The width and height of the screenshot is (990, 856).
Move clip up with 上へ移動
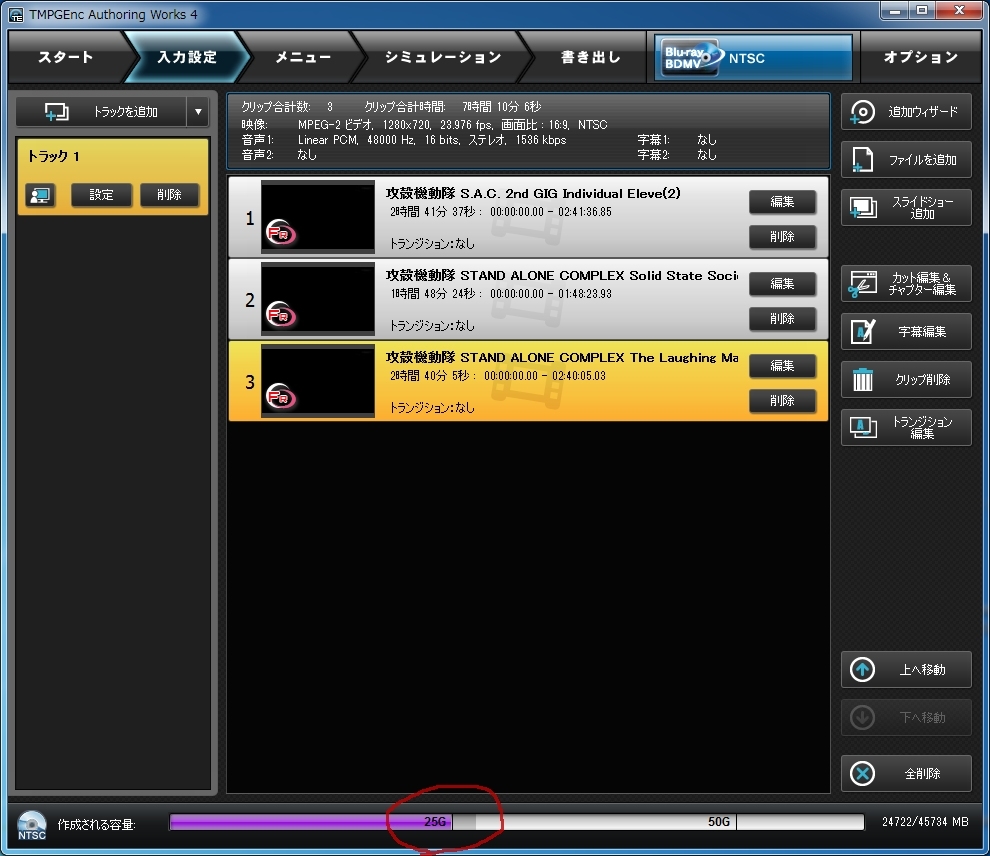[x=905, y=670]
